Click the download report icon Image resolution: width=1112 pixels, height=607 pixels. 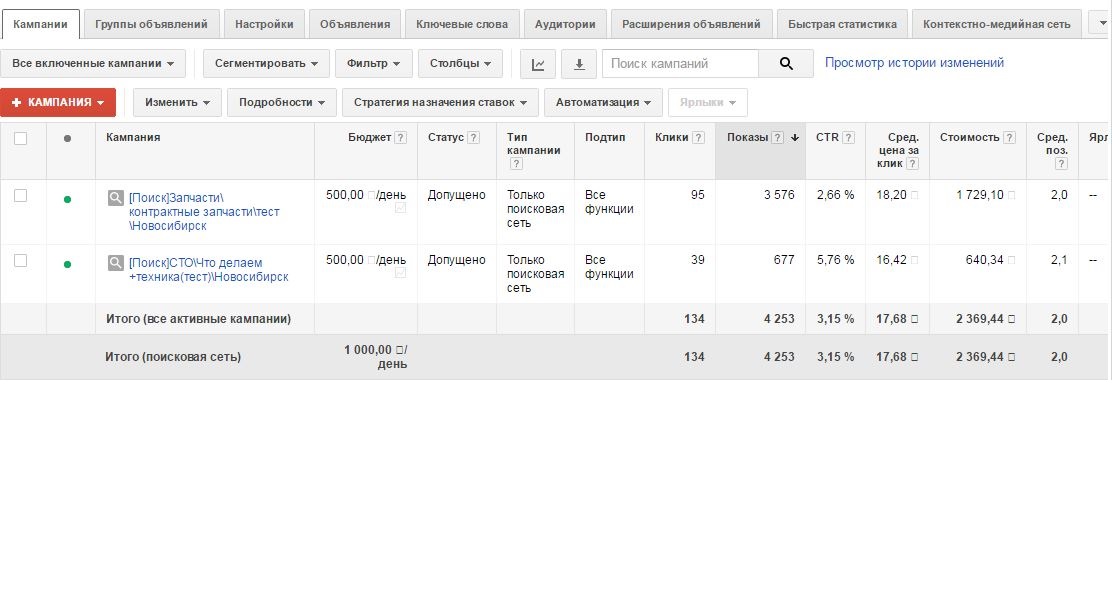(x=579, y=64)
